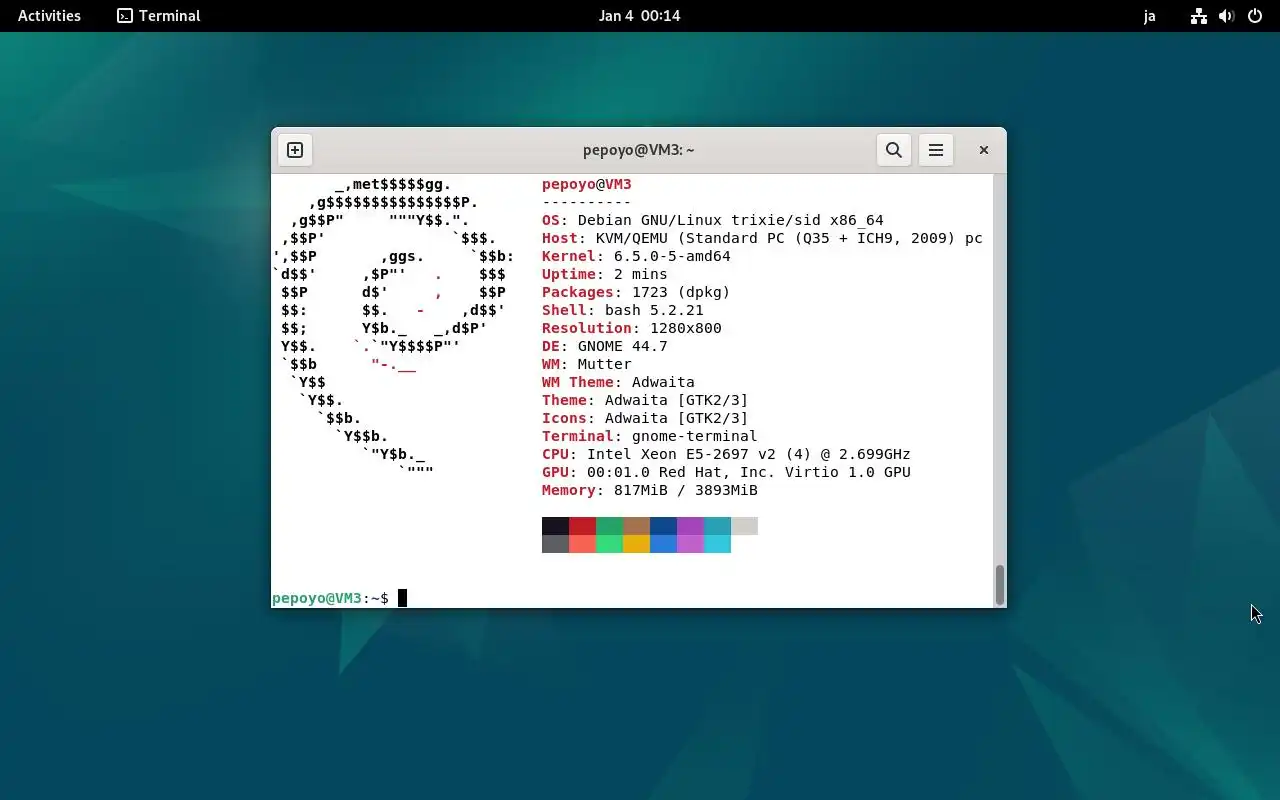Click the DE GNOME 44.7 line

605,346
